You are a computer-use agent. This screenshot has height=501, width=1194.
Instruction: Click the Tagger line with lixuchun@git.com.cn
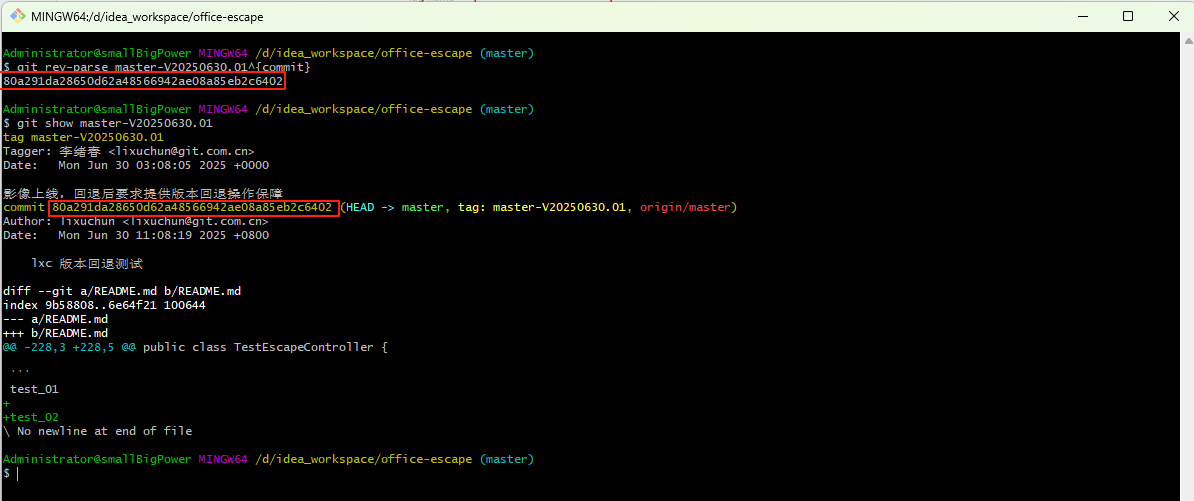pyautogui.click(x=129, y=151)
